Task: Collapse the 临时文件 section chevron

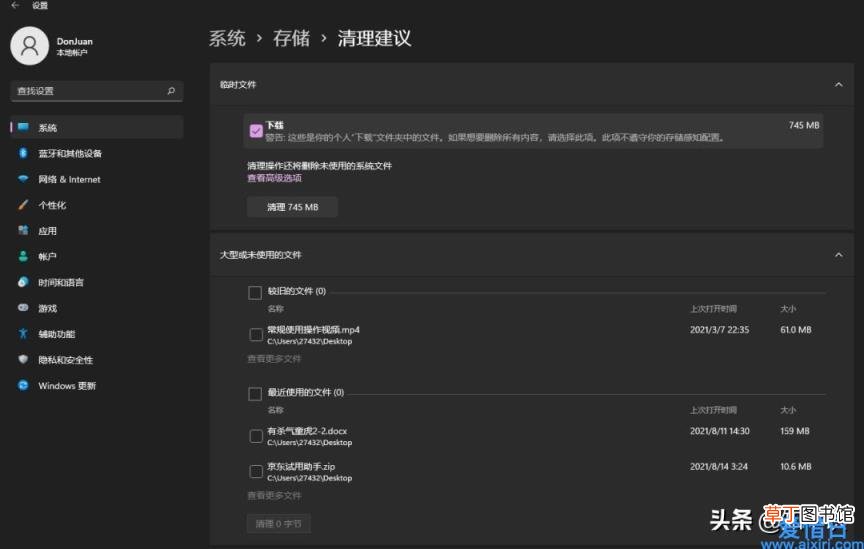Action: click(x=838, y=85)
